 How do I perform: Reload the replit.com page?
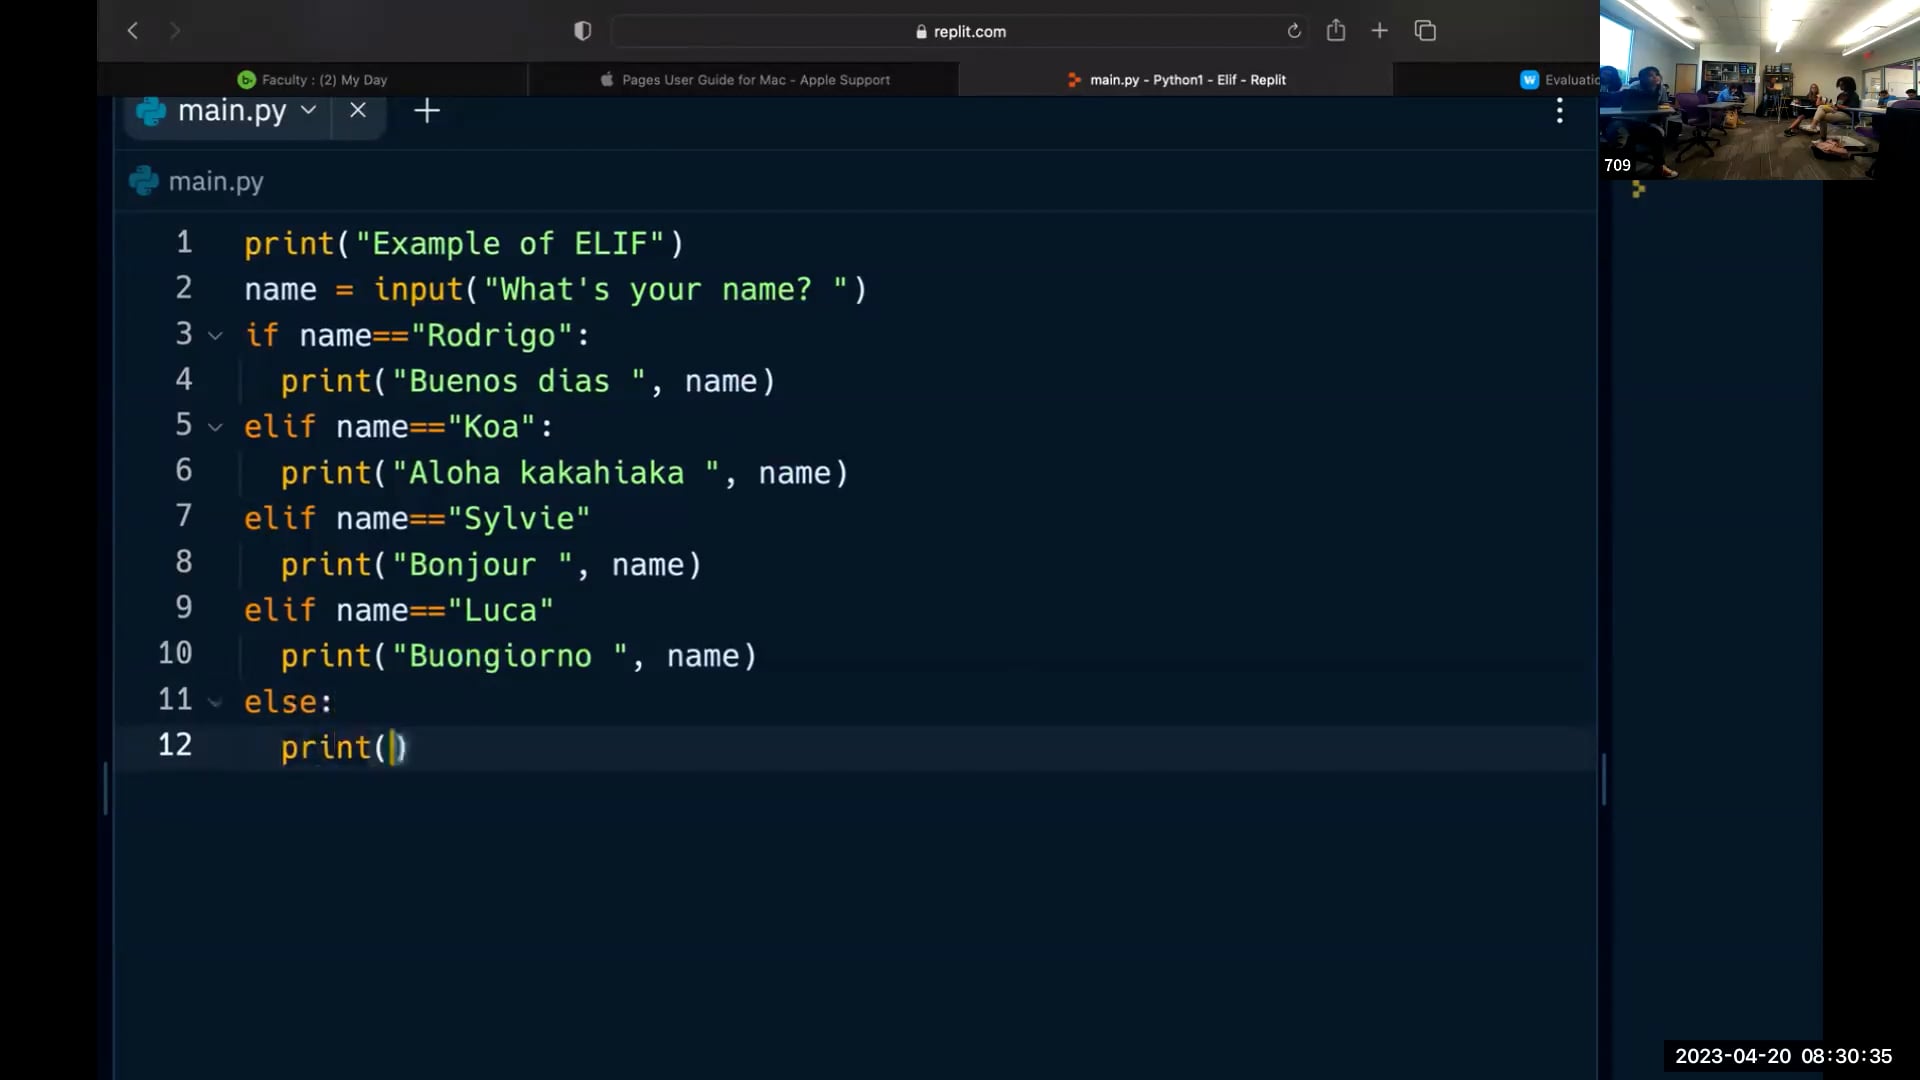click(x=1293, y=31)
